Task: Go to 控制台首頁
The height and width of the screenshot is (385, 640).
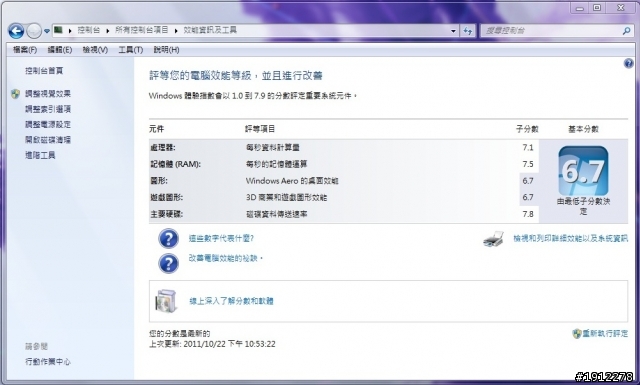Action: 44,71
